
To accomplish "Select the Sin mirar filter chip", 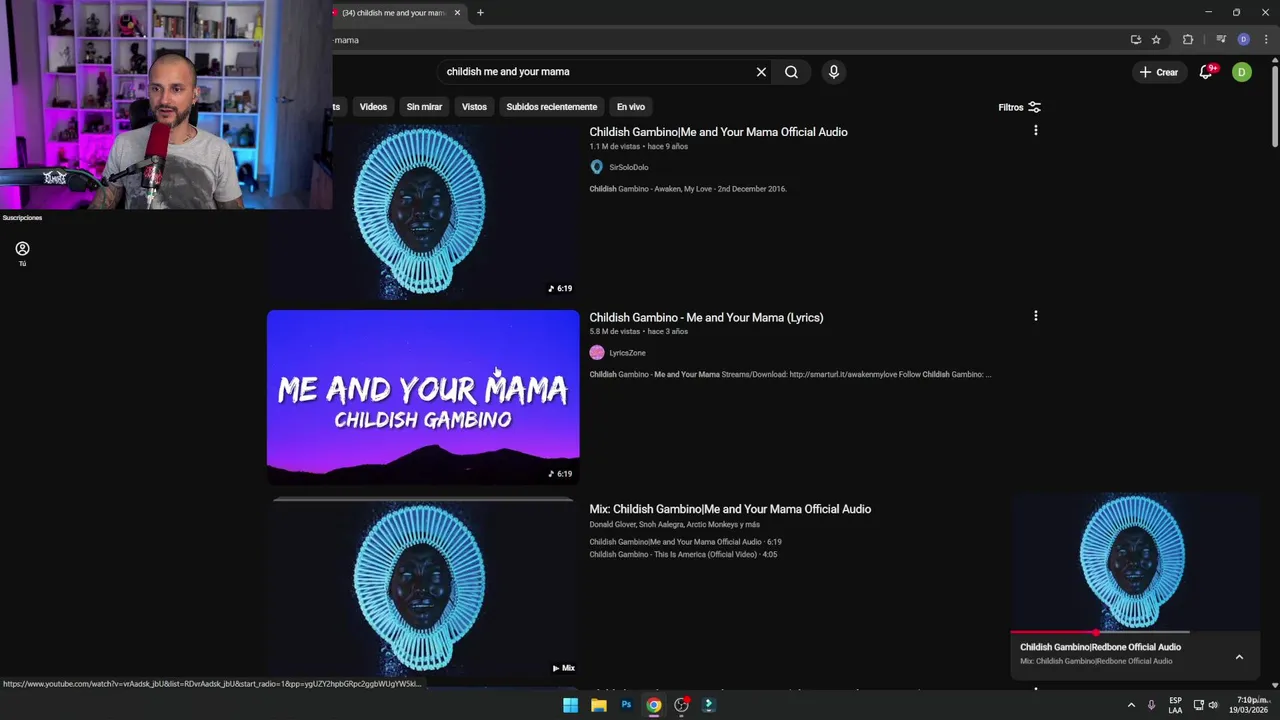I will coord(424,107).
